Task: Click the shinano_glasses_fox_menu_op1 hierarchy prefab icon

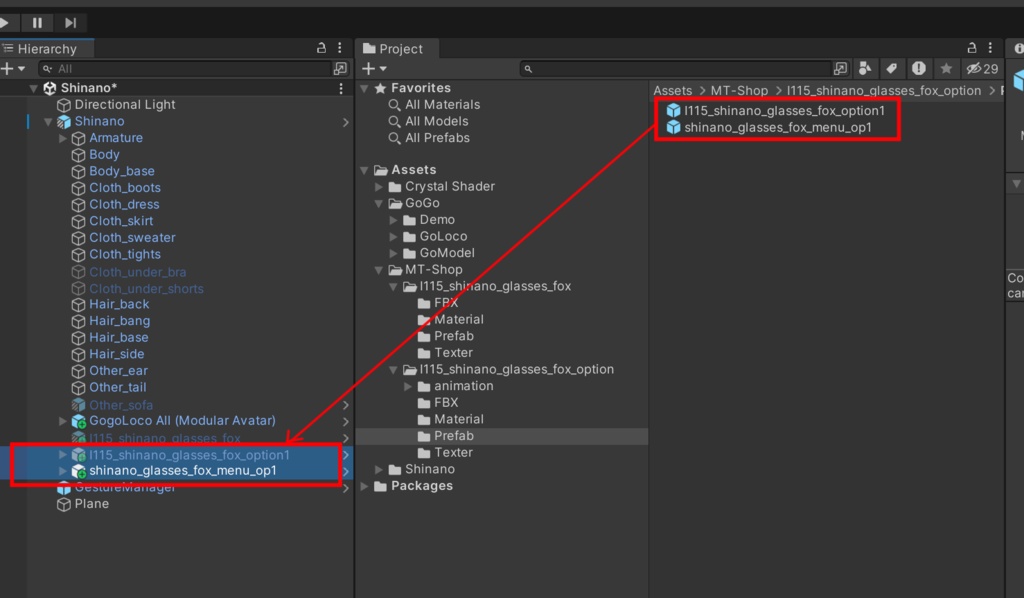Action: (79, 471)
